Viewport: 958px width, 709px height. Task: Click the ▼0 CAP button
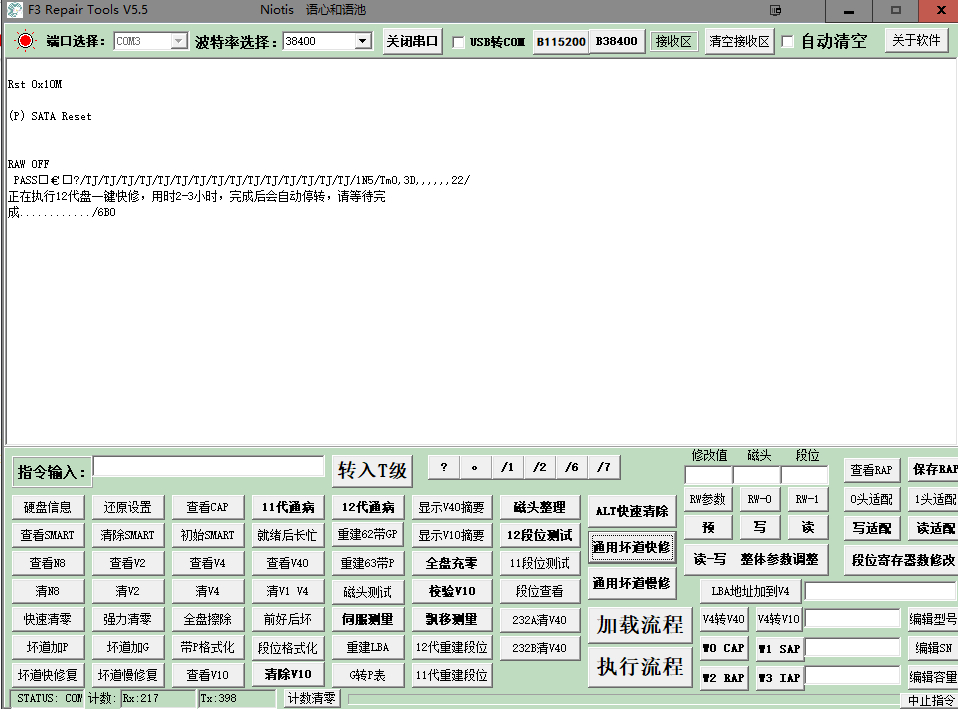[x=724, y=648]
